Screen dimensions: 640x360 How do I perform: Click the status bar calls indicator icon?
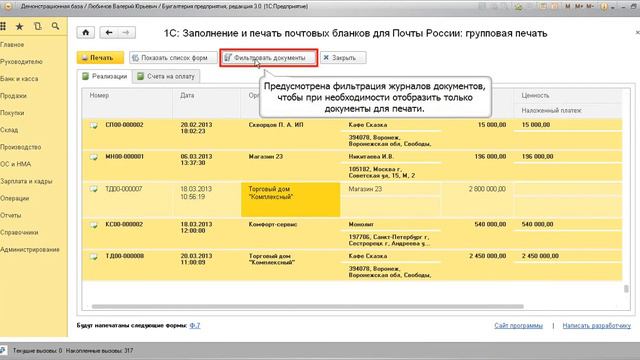pyautogui.click(x=3, y=350)
